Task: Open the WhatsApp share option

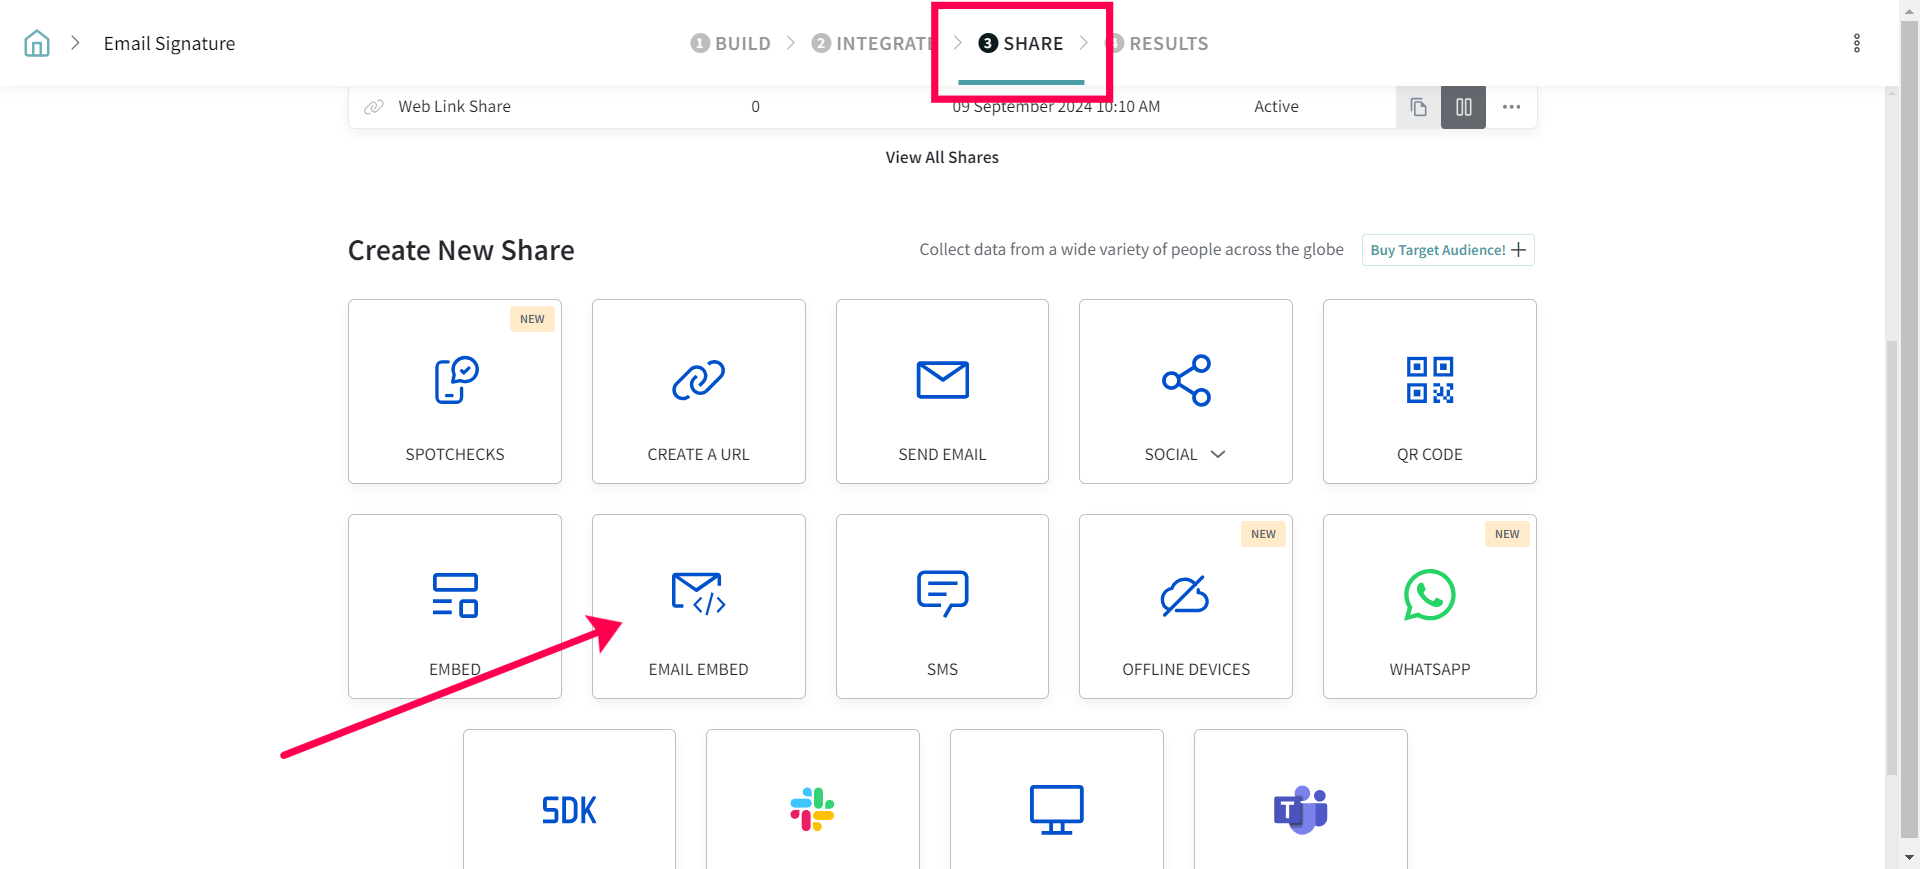Action: (1429, 606)
